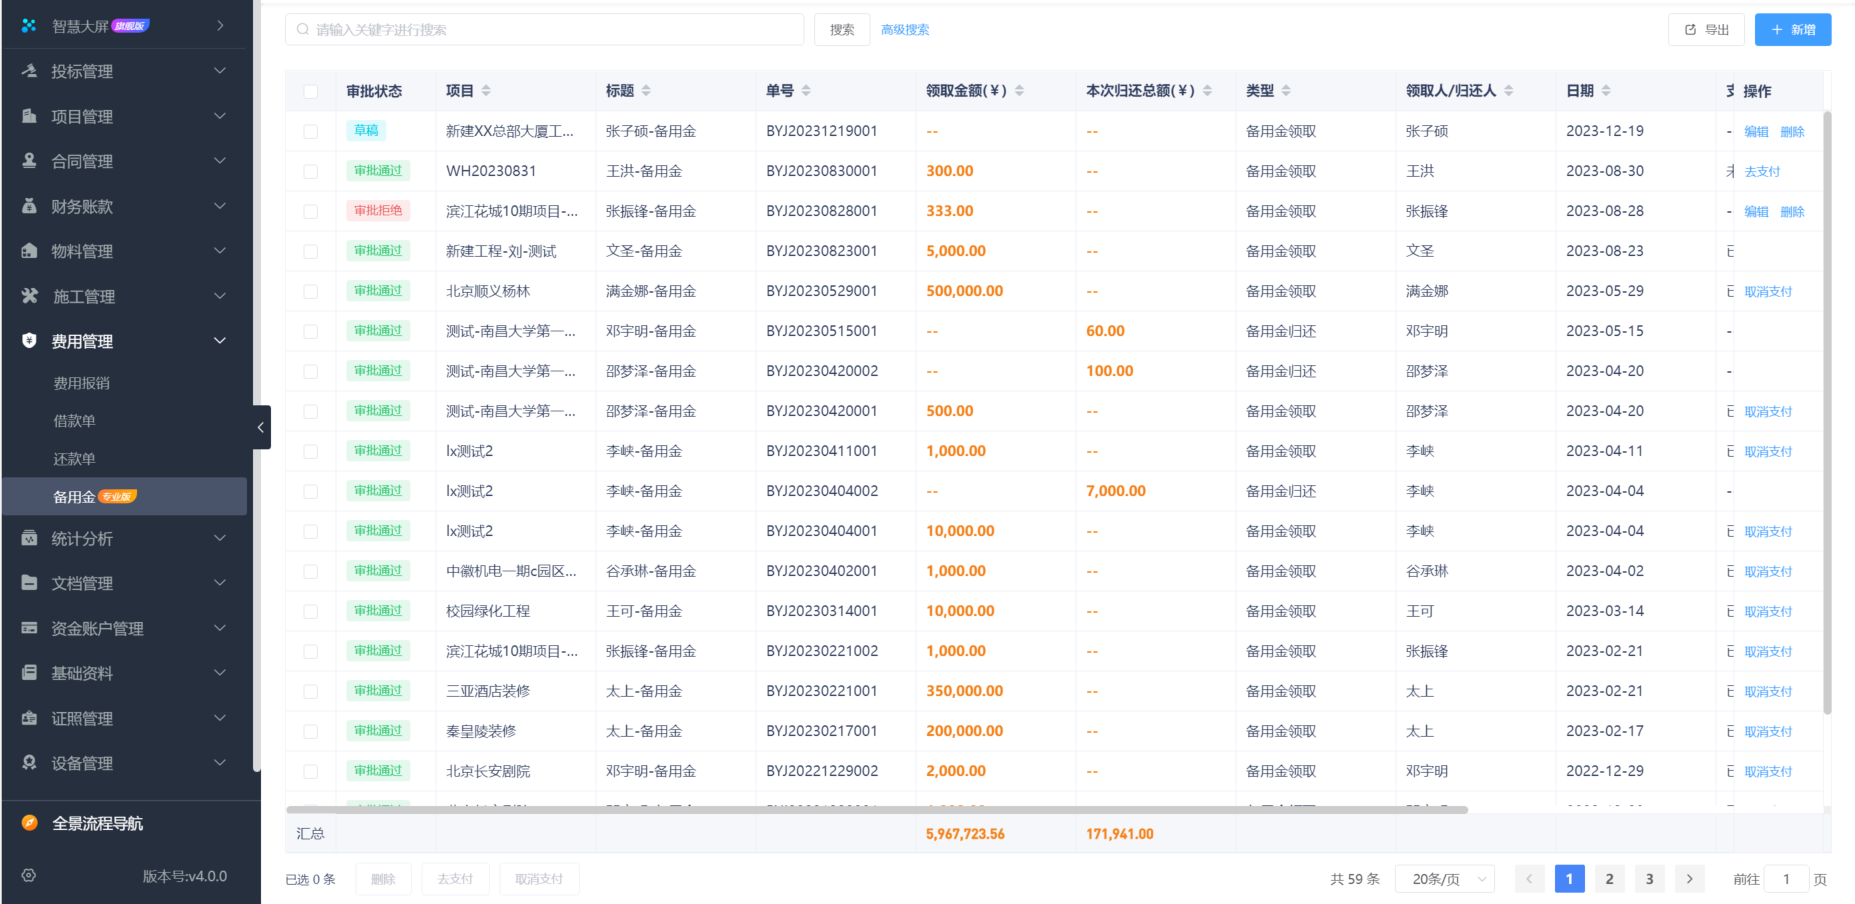Image resolution: width=1855 pixels, height=904 pixels.
Task: Toggle the select-all checkbox in table header
Action: 310,90
